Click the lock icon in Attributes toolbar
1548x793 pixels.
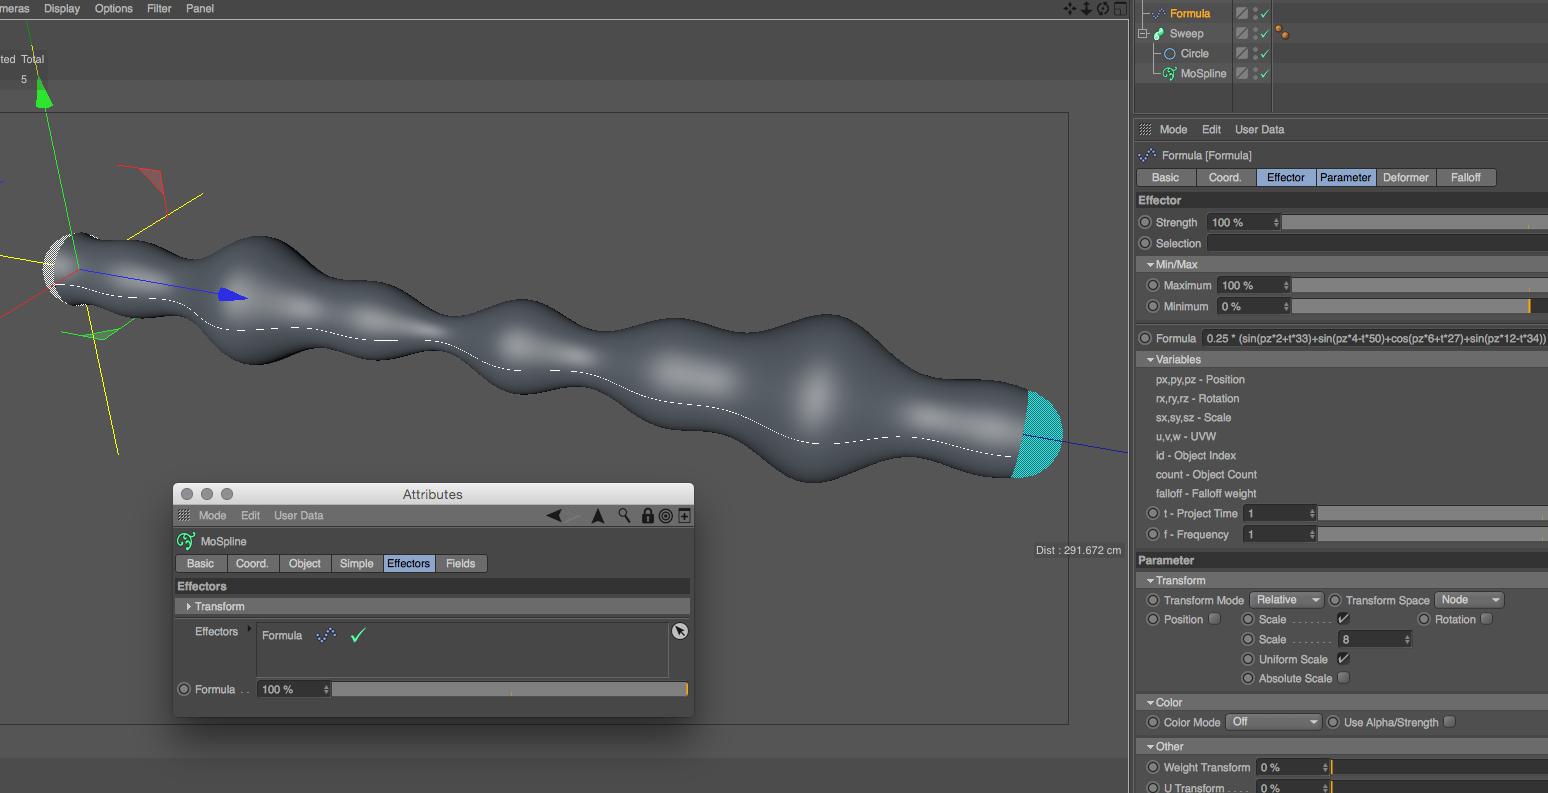click(647, 515)
